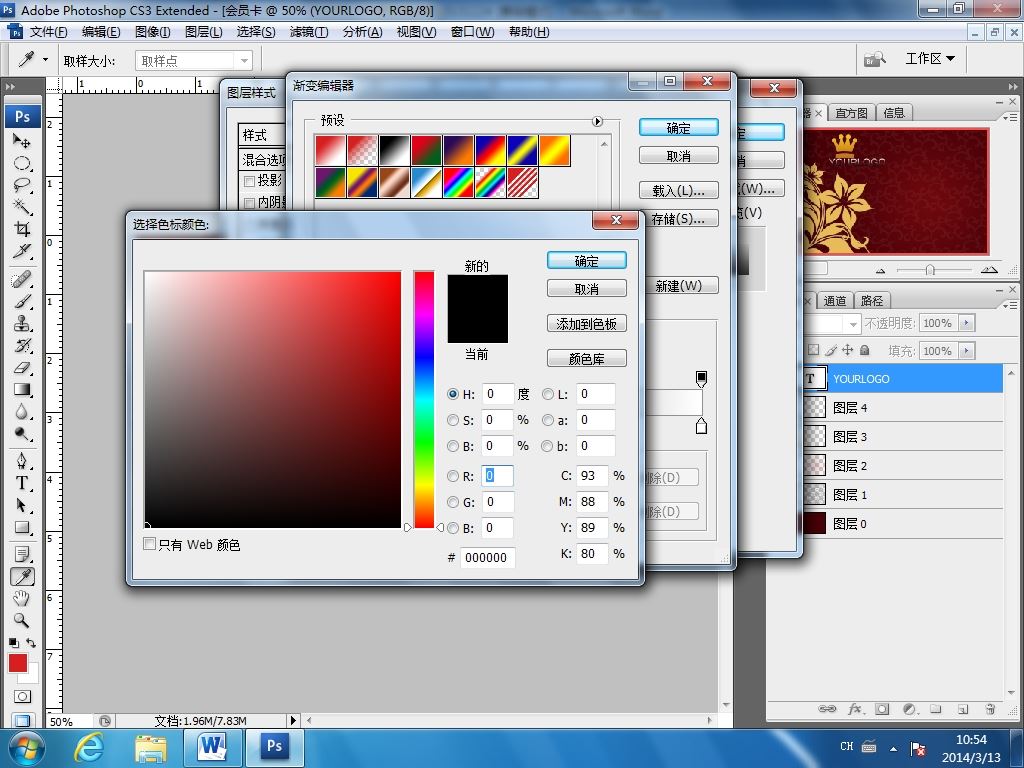Screen dimensions: 1024x768
Task: Confirm color with 确定 in color picker
Action: (586, 261)
